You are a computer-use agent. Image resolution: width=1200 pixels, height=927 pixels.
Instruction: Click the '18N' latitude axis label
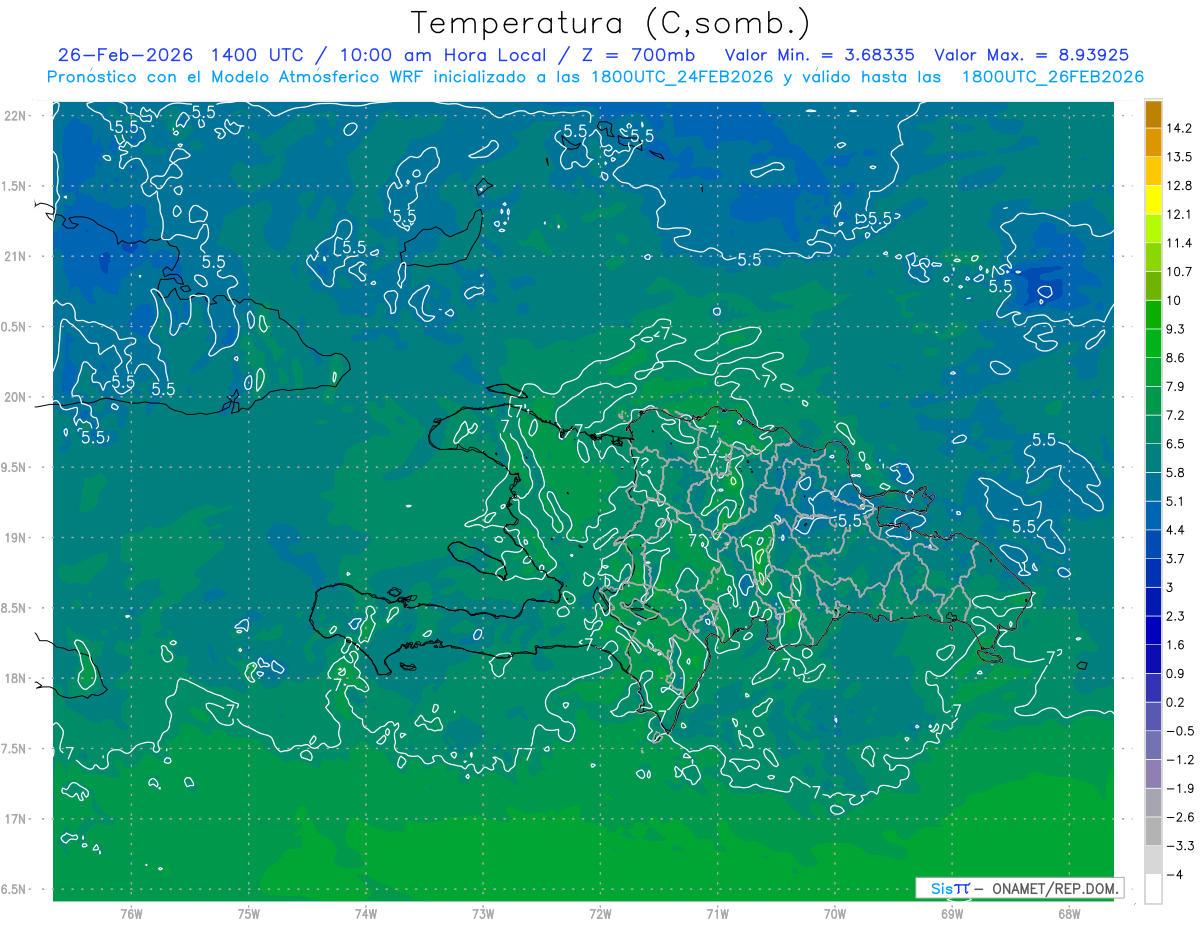click(x=15, y=678)
